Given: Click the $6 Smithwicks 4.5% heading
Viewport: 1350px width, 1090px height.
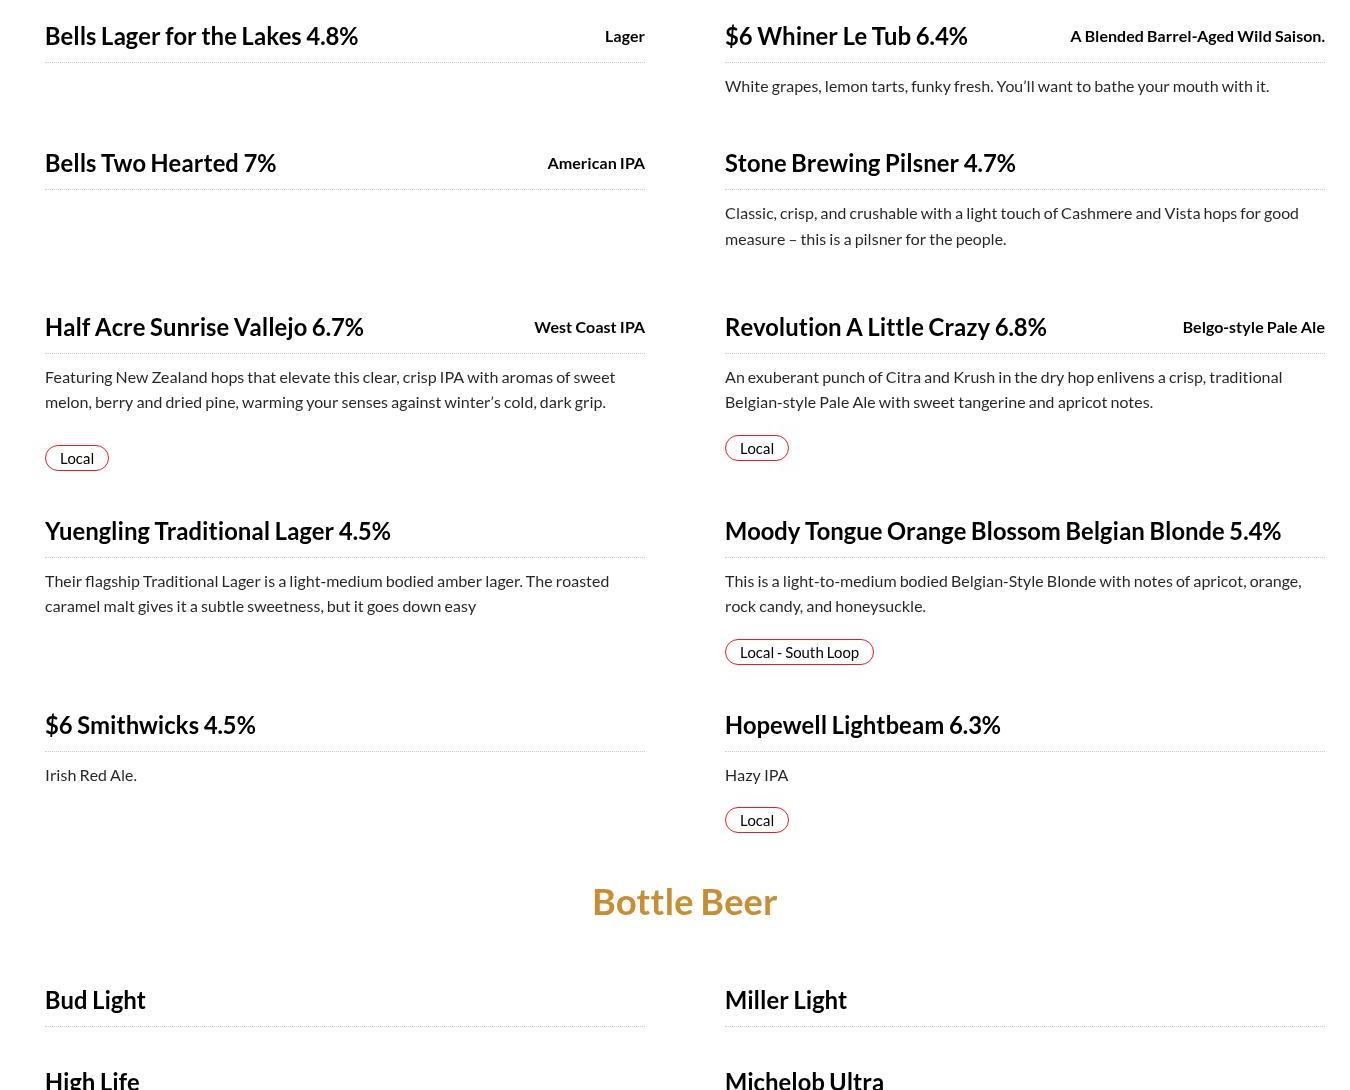Looking at the screenshot, I should click(150, 725).
